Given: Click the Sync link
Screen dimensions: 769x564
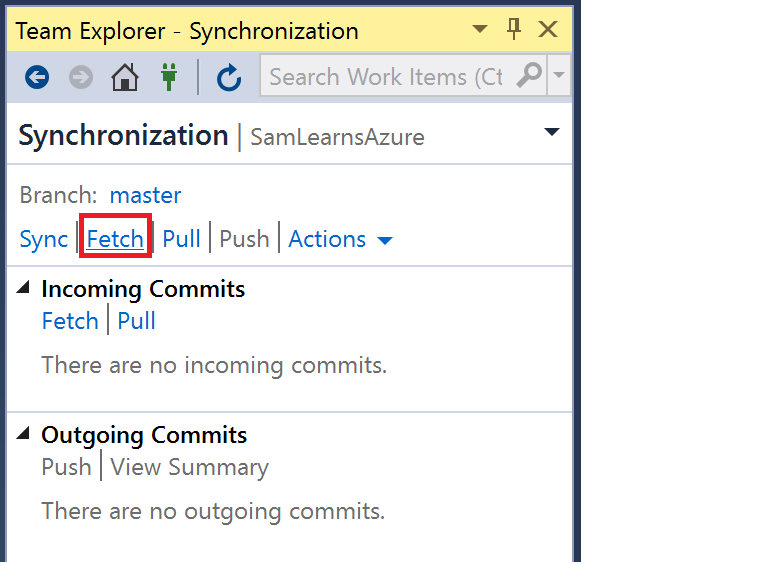Looking at the screenshot, I should pyautogui.click(x=43, y=240).
